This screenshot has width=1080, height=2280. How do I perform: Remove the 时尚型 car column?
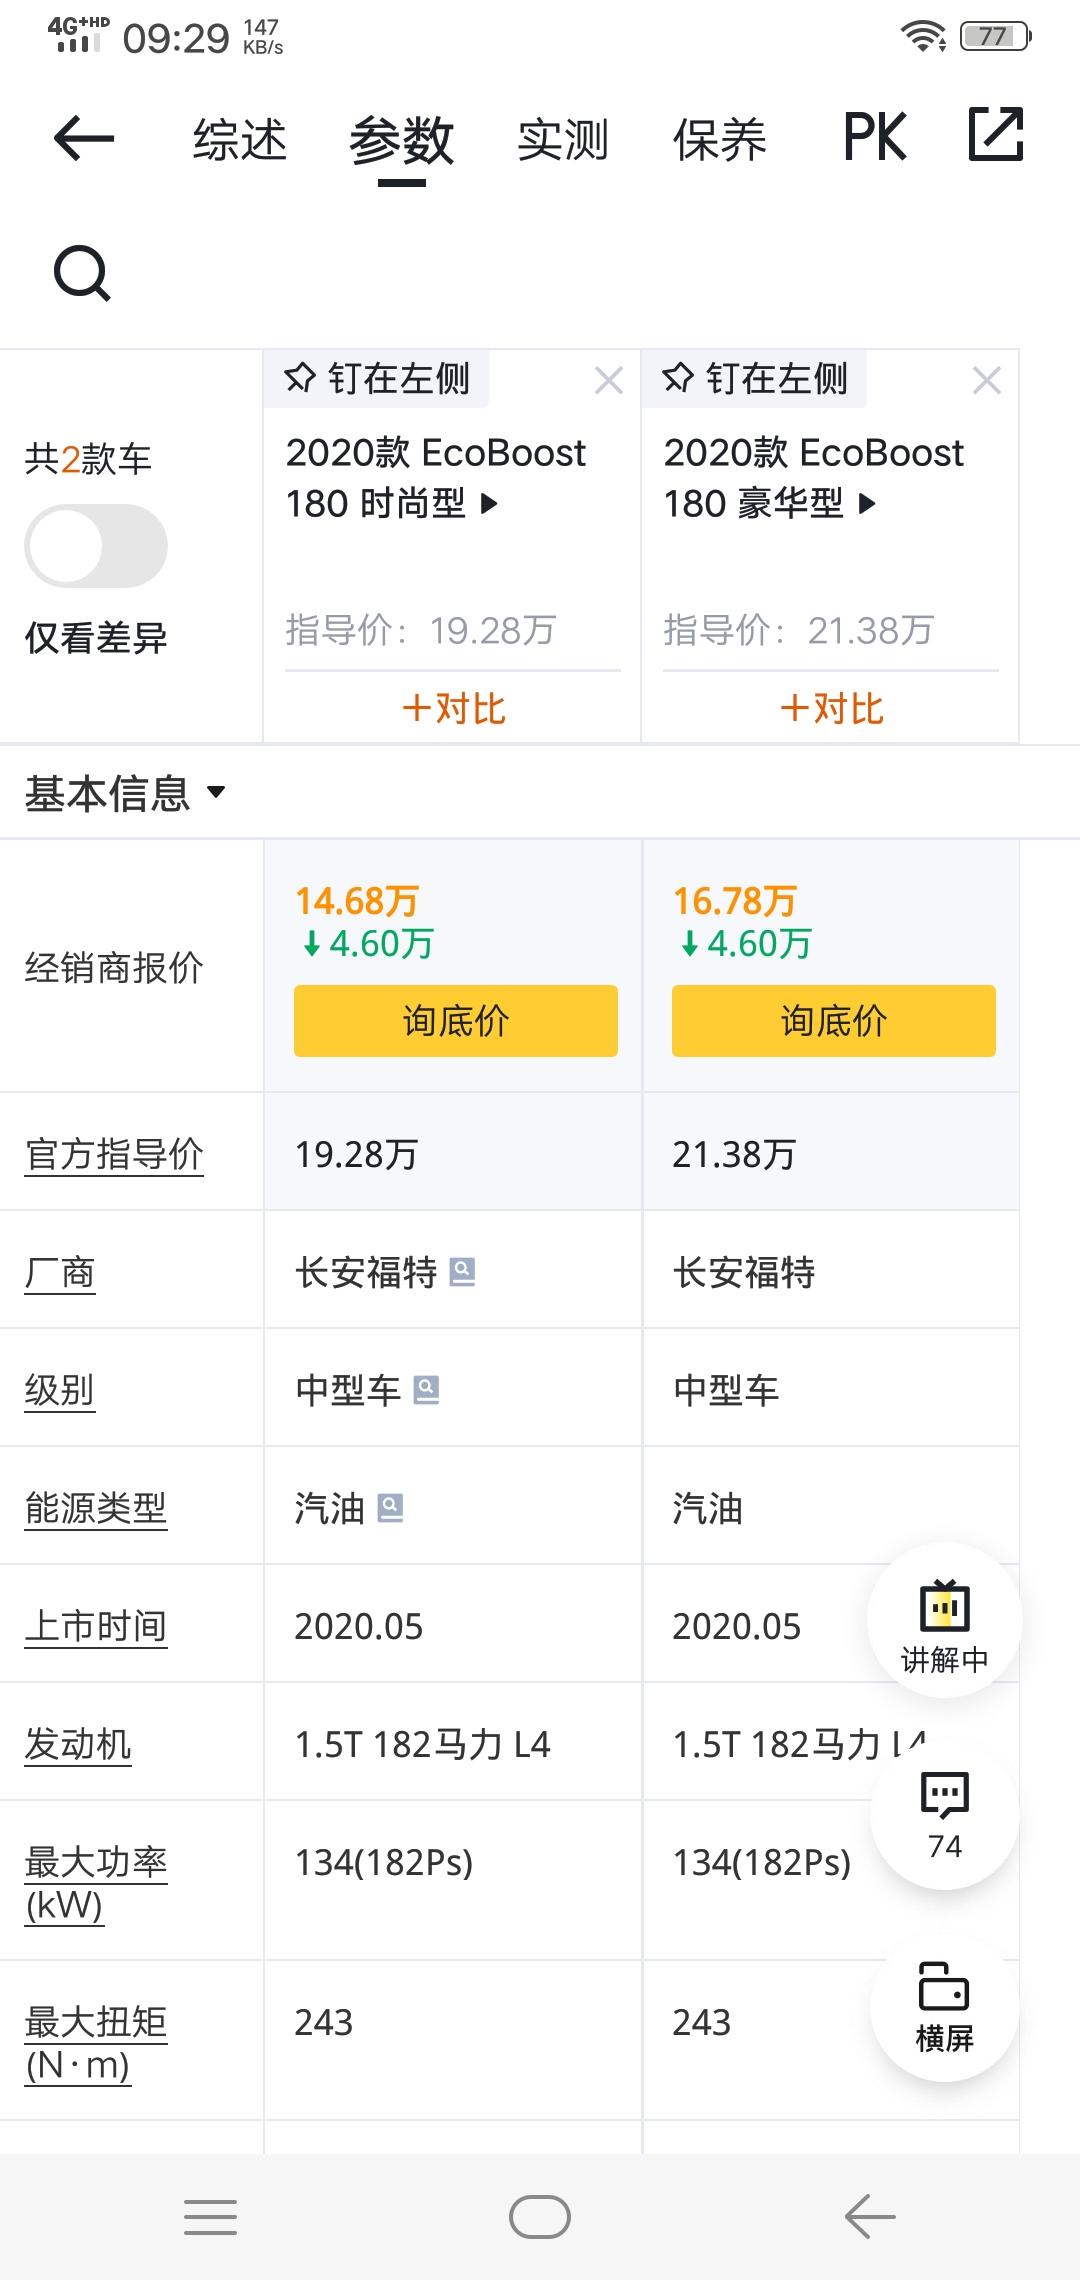coord(609,380)
